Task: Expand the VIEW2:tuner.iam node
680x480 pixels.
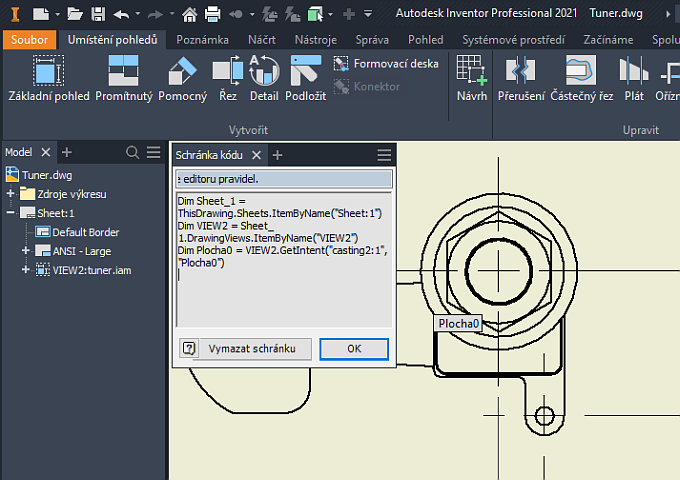Action: click(x=26, y=270)
